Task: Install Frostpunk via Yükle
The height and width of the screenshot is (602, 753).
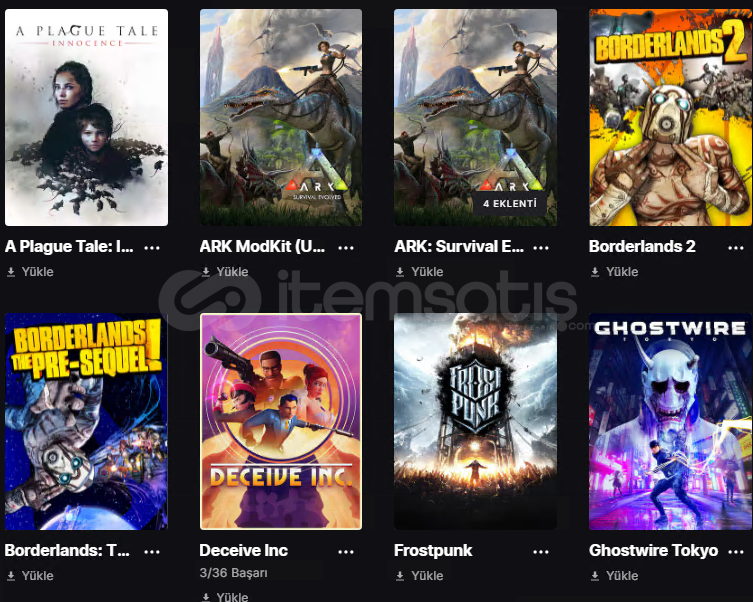Action: pos(420,576)
